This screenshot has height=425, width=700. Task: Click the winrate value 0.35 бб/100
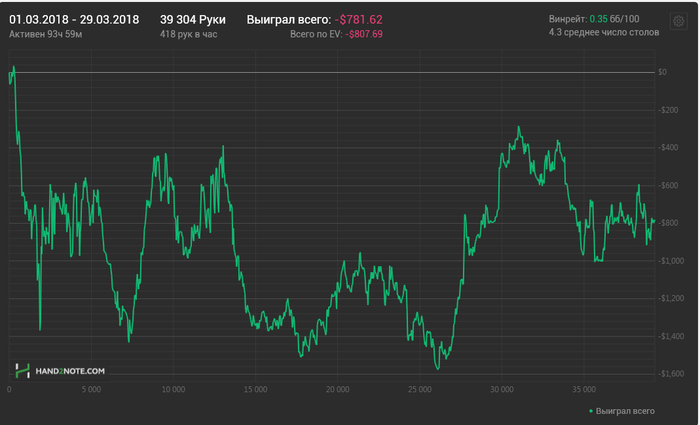tap(614, 19)
